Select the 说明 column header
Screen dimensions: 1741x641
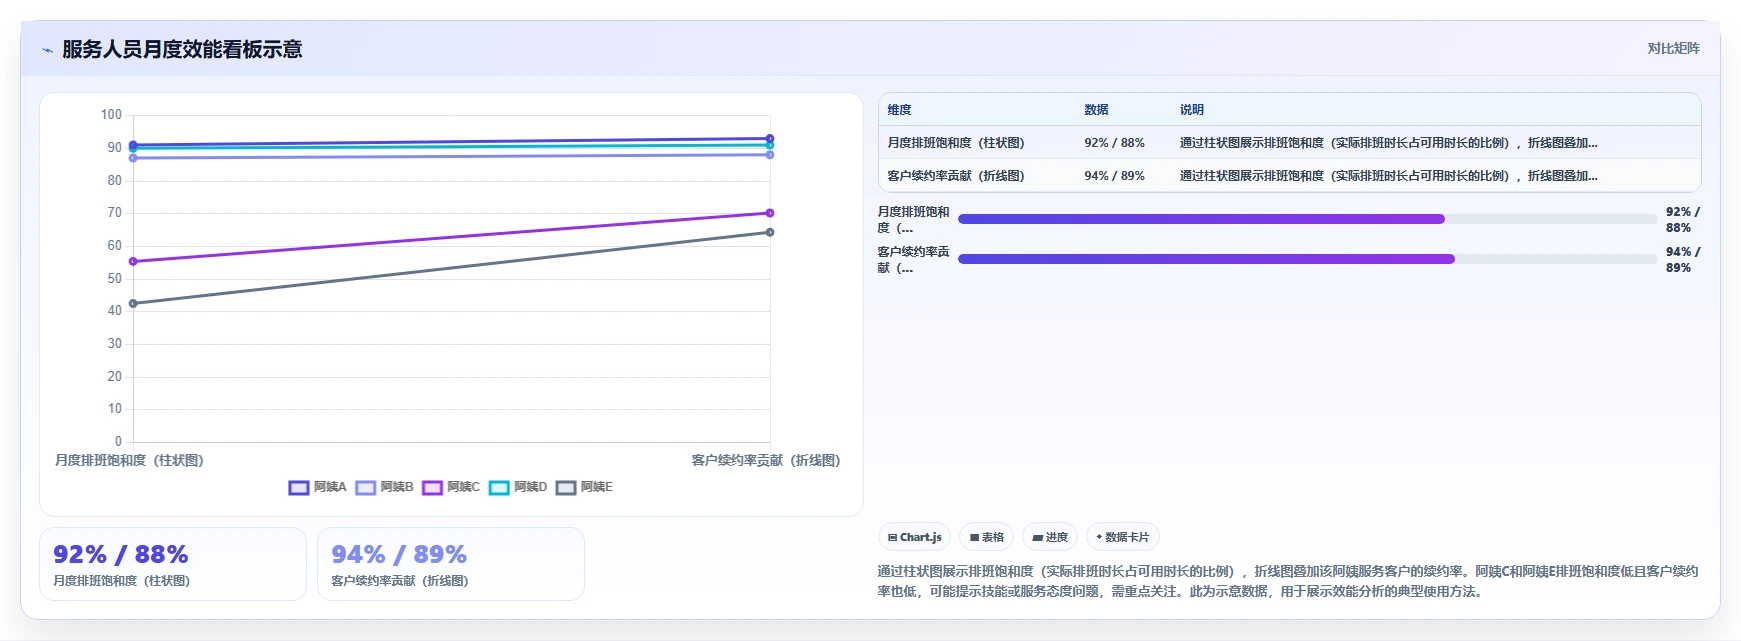[x=1192, y=110]
